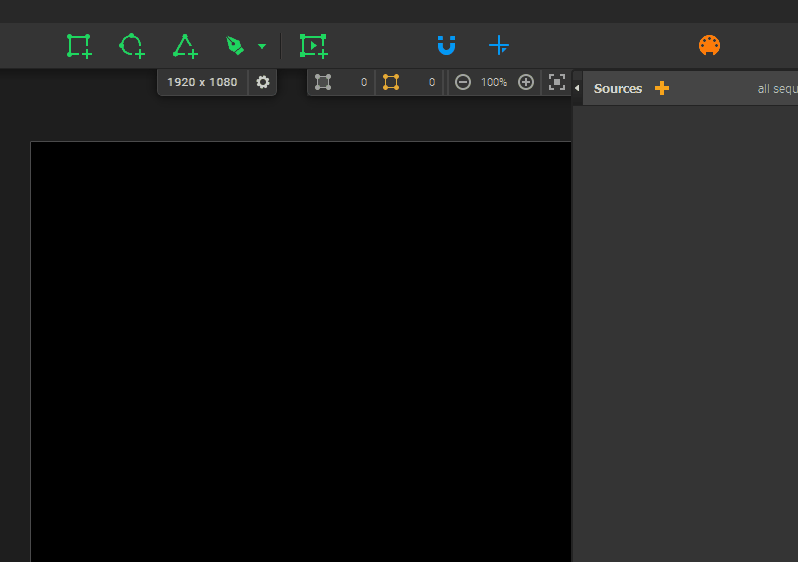Select the green pen drawing tool
Screen dimensions: 798x562
click(x=235, y=46)
